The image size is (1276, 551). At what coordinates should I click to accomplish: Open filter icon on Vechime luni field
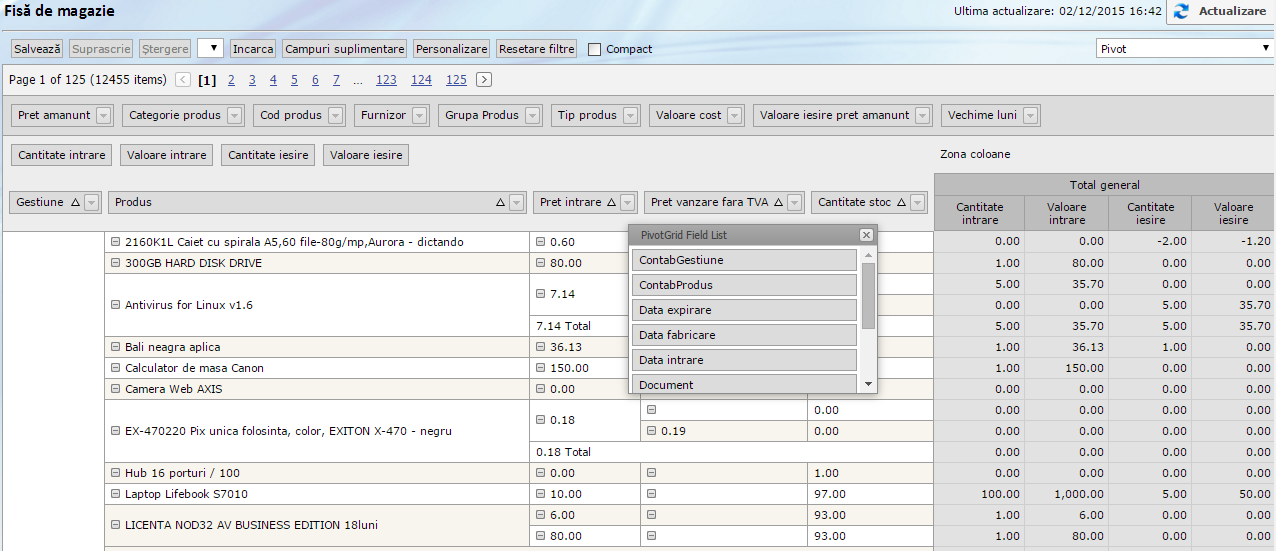[x=1030, y=116]
